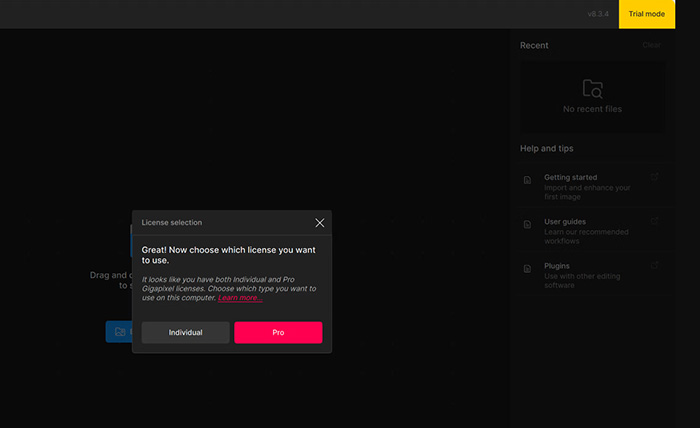Click the Recent section heading
The width and height of the screenshot is (700, 428).
tap(534, 45)
